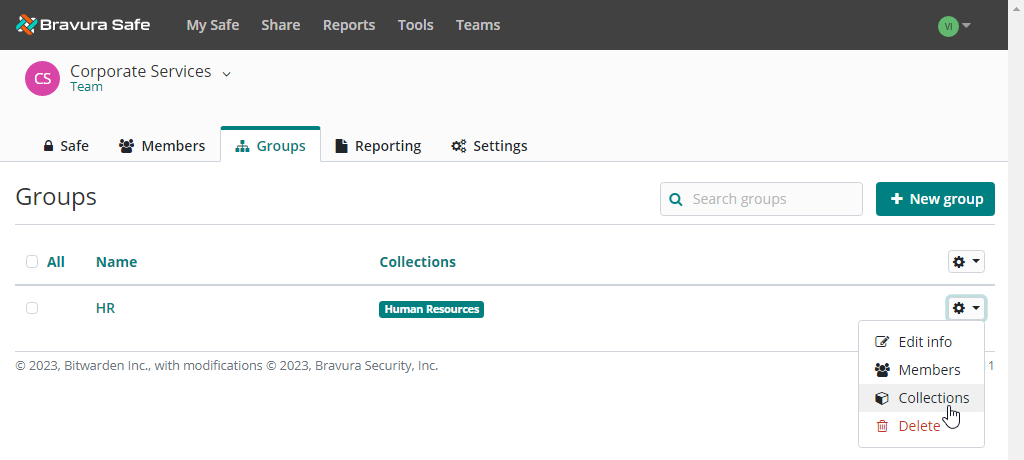The height and width of the screenshot is (460, 1024).
Task: Click the magnifier icon in the search box
Action: click(x=676, y=199)
